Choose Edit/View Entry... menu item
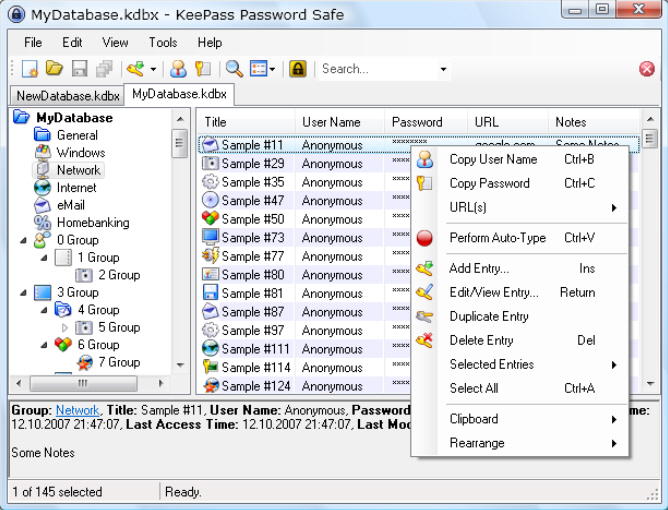Image resolution: width=668 pixels, height=510 pixels. click(x=519, y=292)
